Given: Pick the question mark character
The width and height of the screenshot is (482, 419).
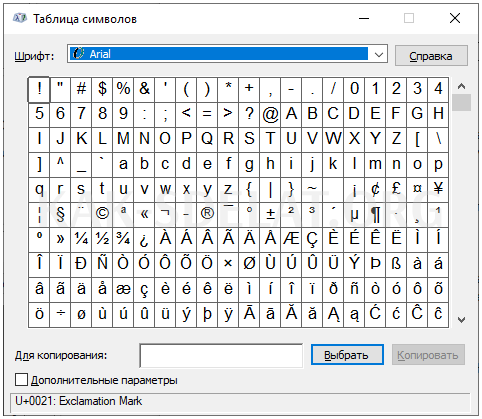Looking at the screenshot, I should point(249,114).
